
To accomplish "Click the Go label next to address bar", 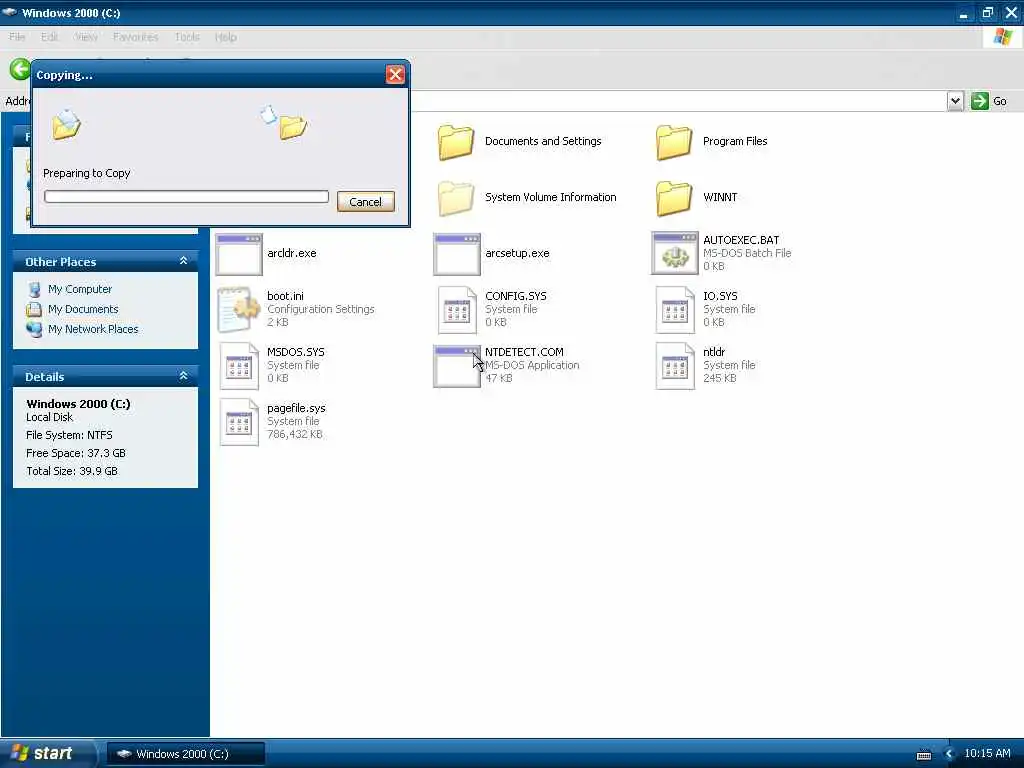I will (1000, 101).
